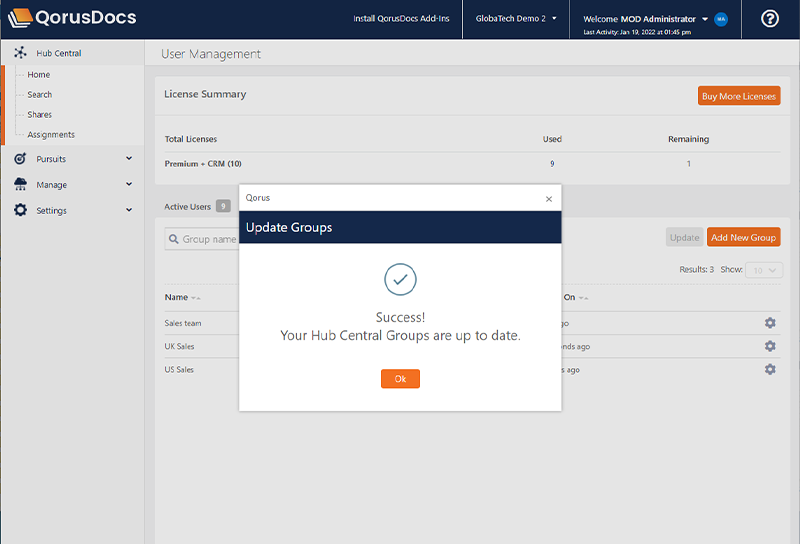800x544 pixels.
Task: Expand the Pursuits menu chevron
Action: click(x=129, y=158)
